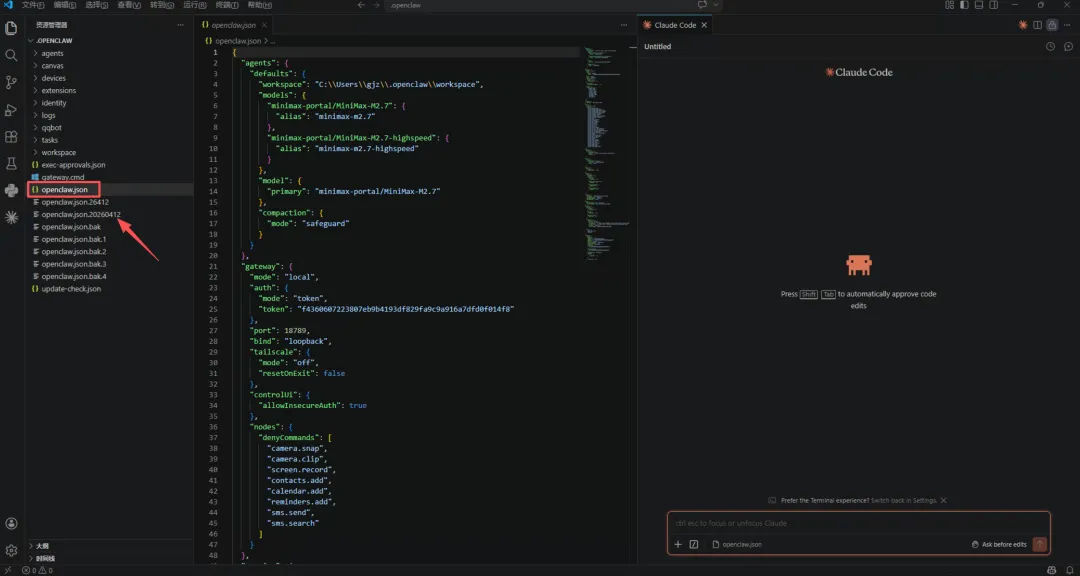Expand the extensions folder
The image size is (1080, 576).
110,90
